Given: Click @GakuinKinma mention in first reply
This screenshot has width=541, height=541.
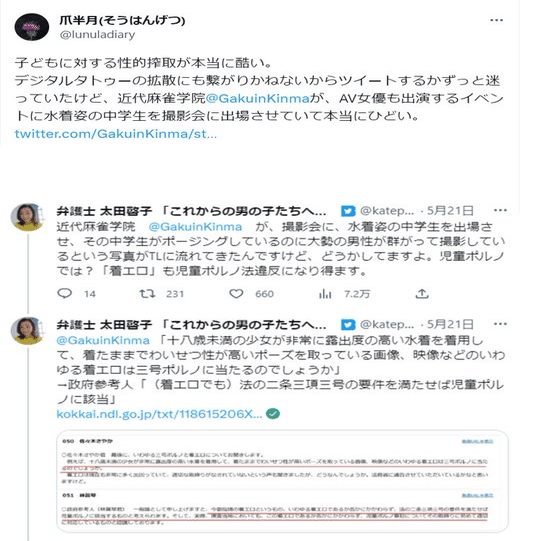Looking at the screenshot, I should click(195, 227).
